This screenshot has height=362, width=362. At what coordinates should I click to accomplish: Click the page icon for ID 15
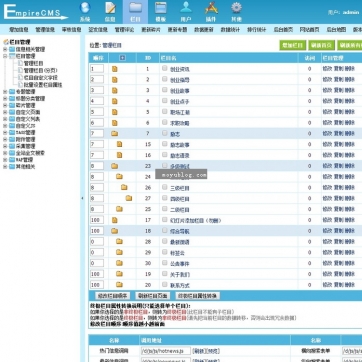pyautogui.click(x=119, y=144)
